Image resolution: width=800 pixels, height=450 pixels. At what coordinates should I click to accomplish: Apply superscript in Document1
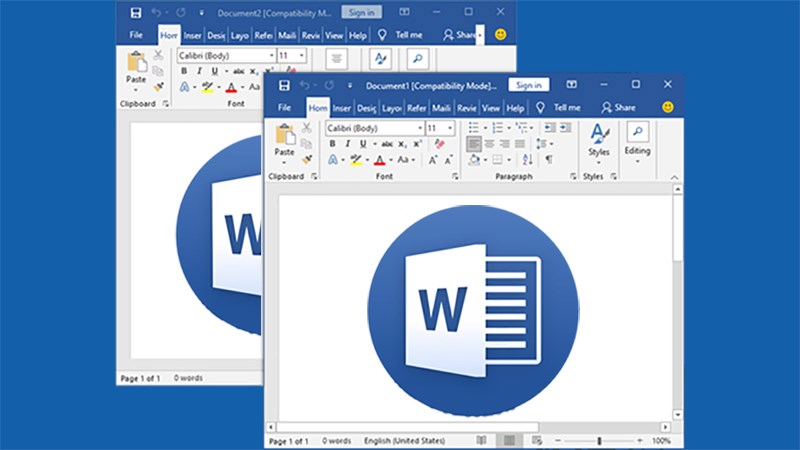coord(417,144)
